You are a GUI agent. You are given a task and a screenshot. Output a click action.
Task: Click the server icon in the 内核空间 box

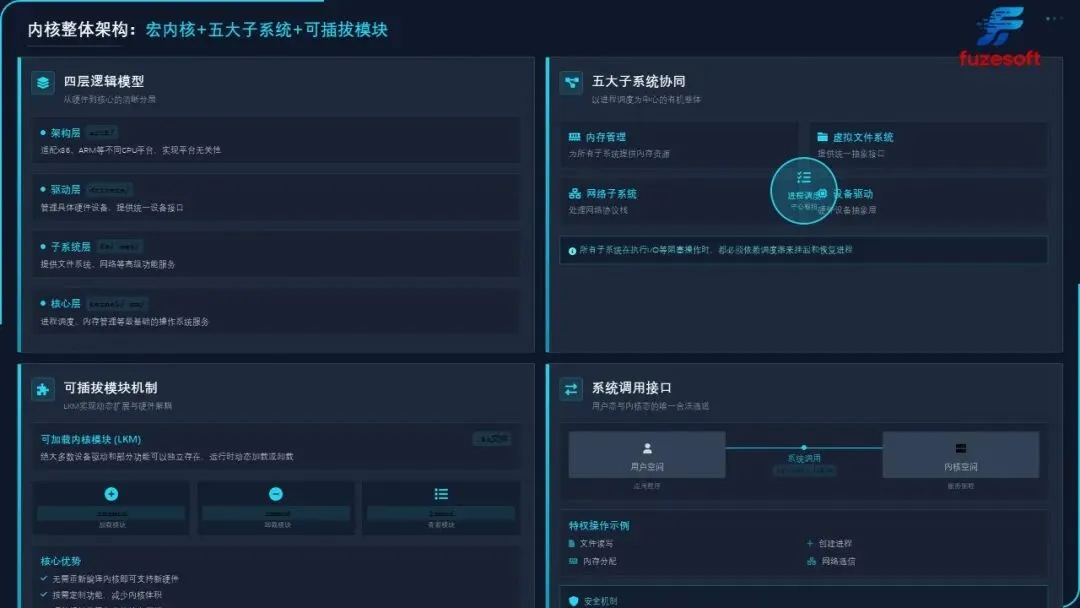pyautogui.click(x=961, y=448)
